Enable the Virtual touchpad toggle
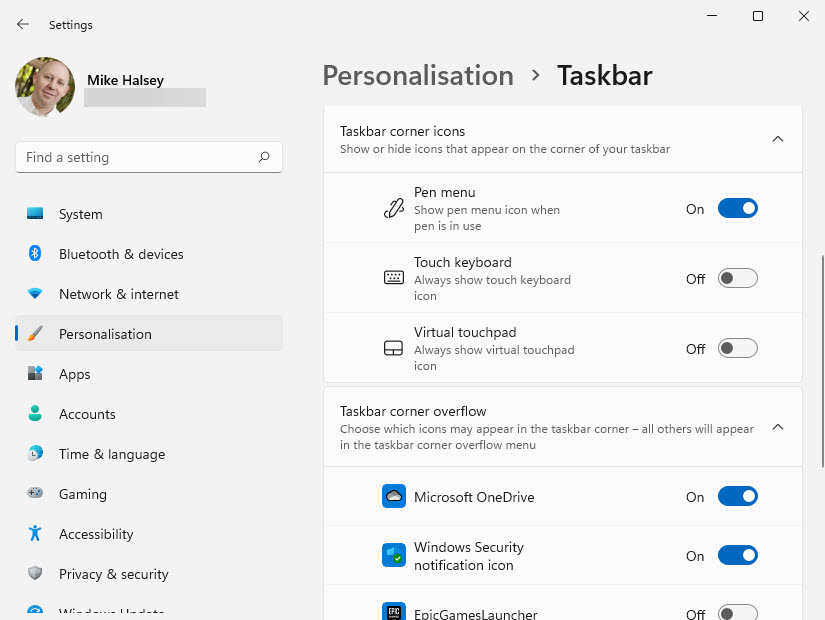Viewport: 825px width, 620px height. click(737, 349)
